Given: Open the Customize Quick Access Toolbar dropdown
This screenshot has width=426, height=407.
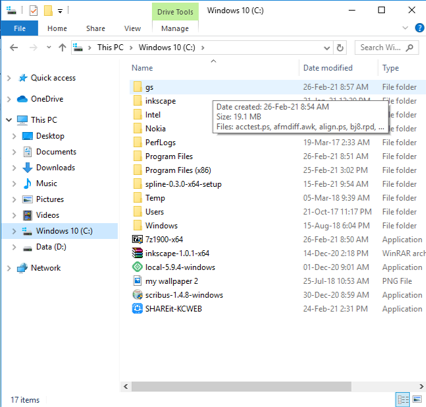Looking at the screenshot, I should pos(60,11).
